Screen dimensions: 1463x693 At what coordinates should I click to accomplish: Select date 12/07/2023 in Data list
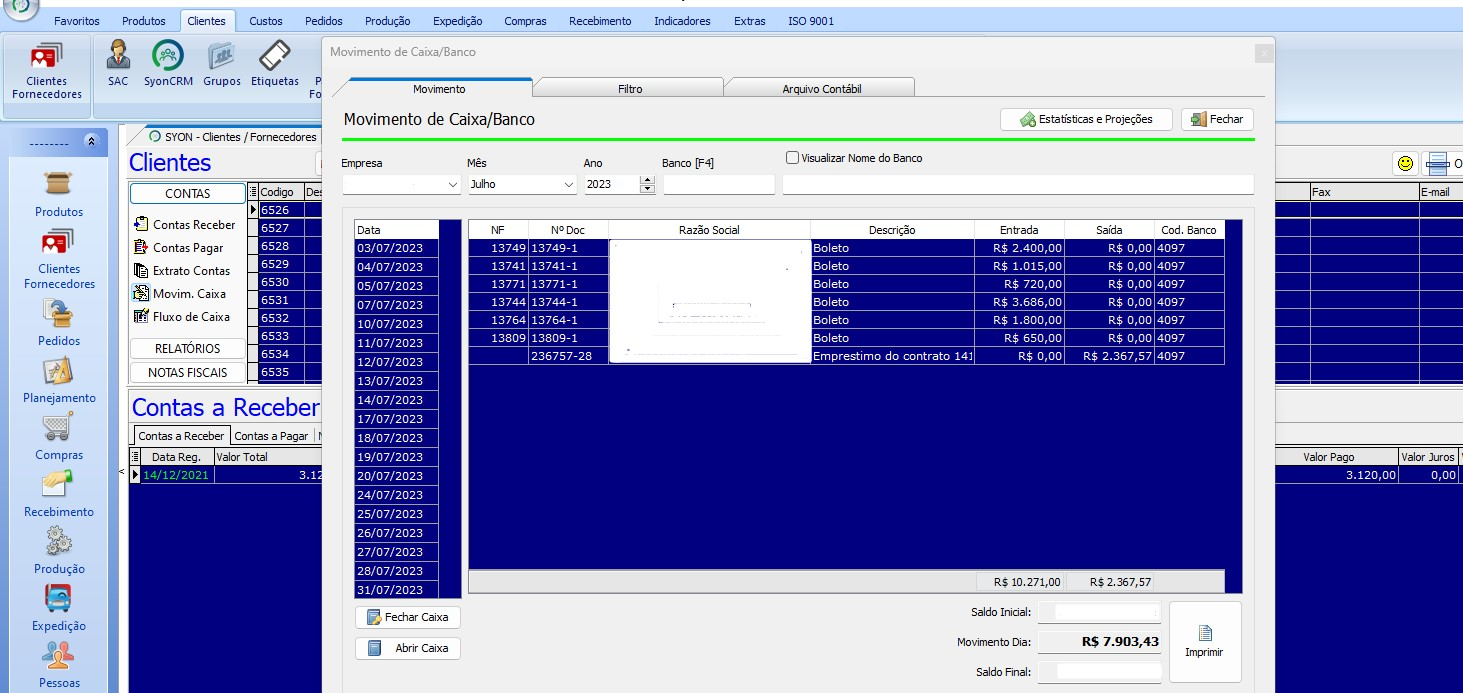[x=397, y=362]
